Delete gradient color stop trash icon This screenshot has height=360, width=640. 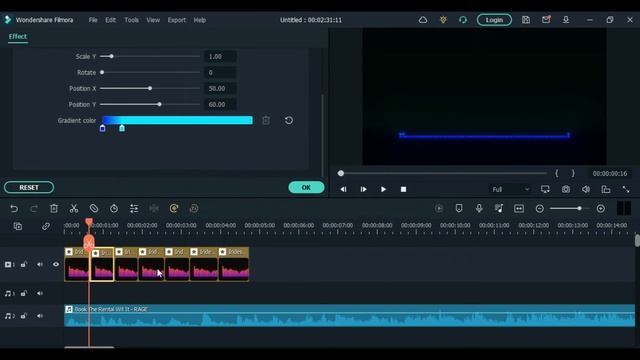tap(266, 120)
